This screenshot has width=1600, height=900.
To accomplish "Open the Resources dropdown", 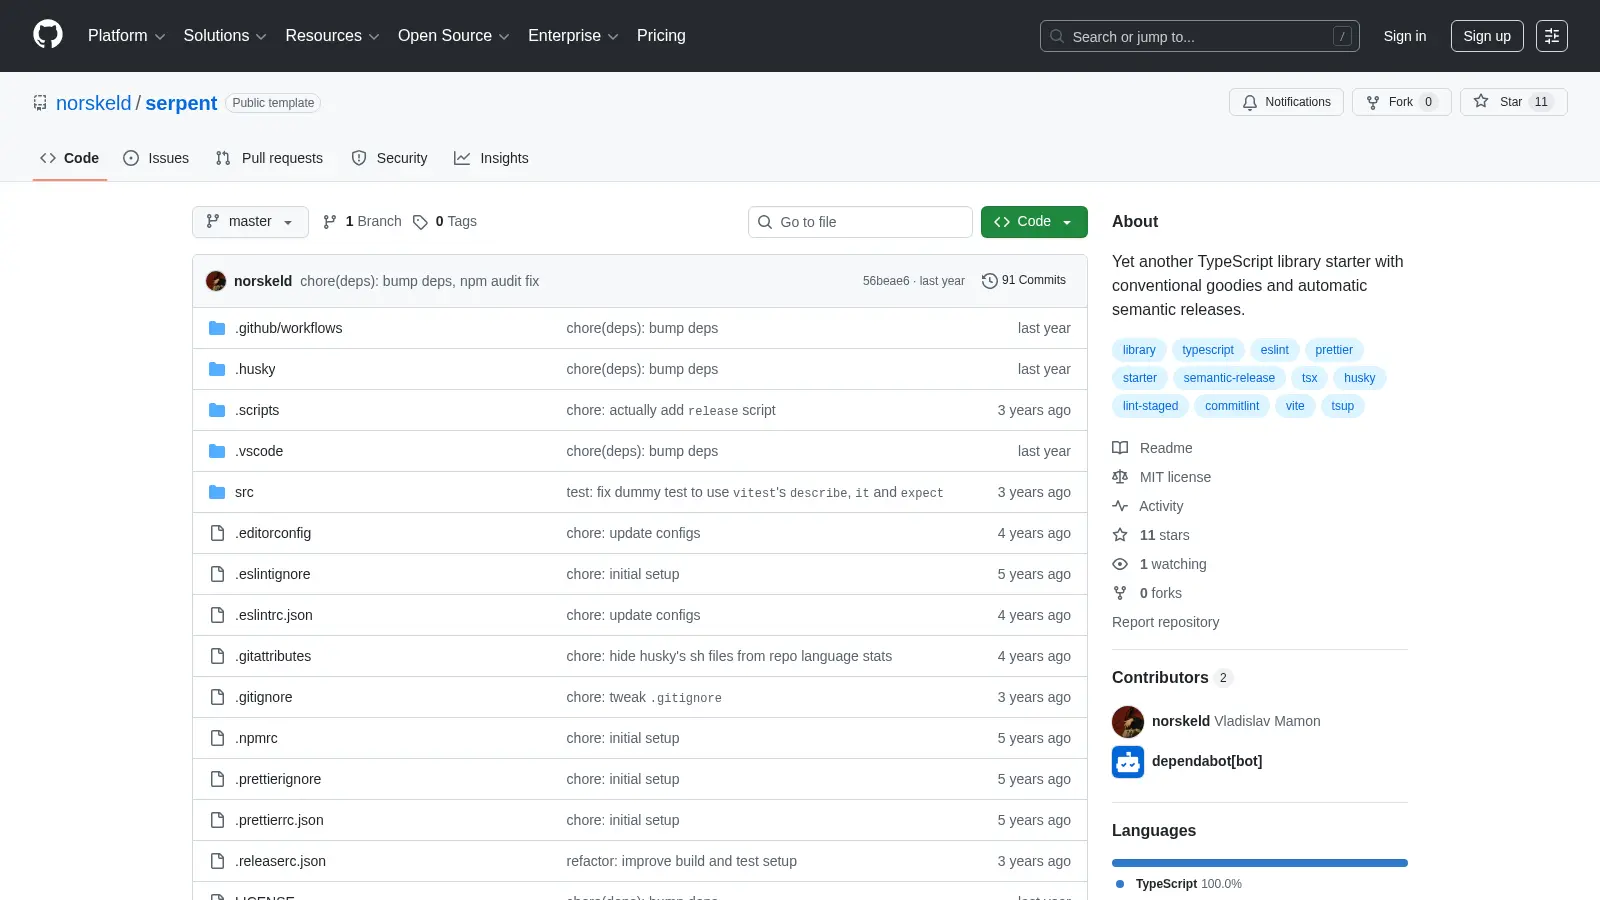I will point(332,36).
